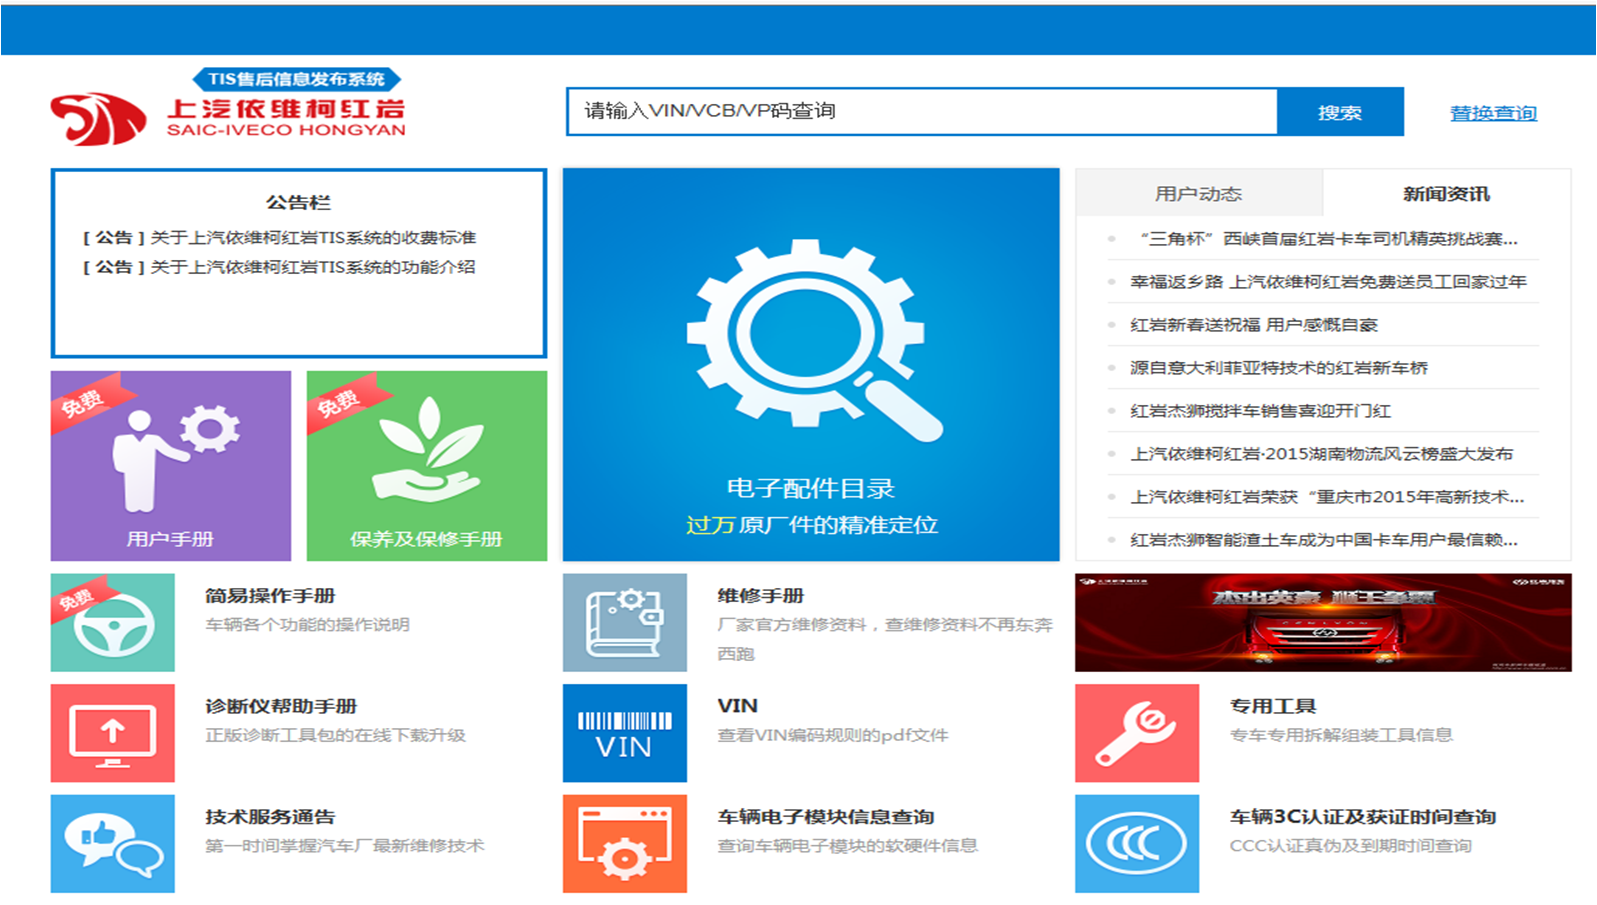Image resolution: width=1597 pixels, height=905 pixels.
Task: Open the 诊断仪帮助手册 monitor upload icon
Action: coord(113,733)
